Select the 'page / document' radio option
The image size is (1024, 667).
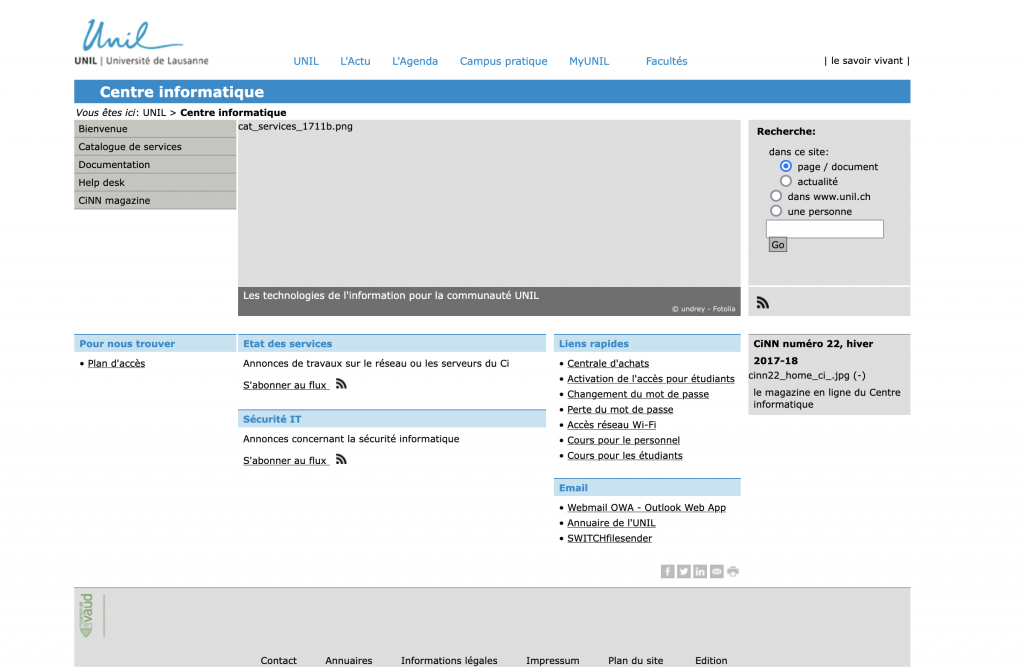point(786,166)
